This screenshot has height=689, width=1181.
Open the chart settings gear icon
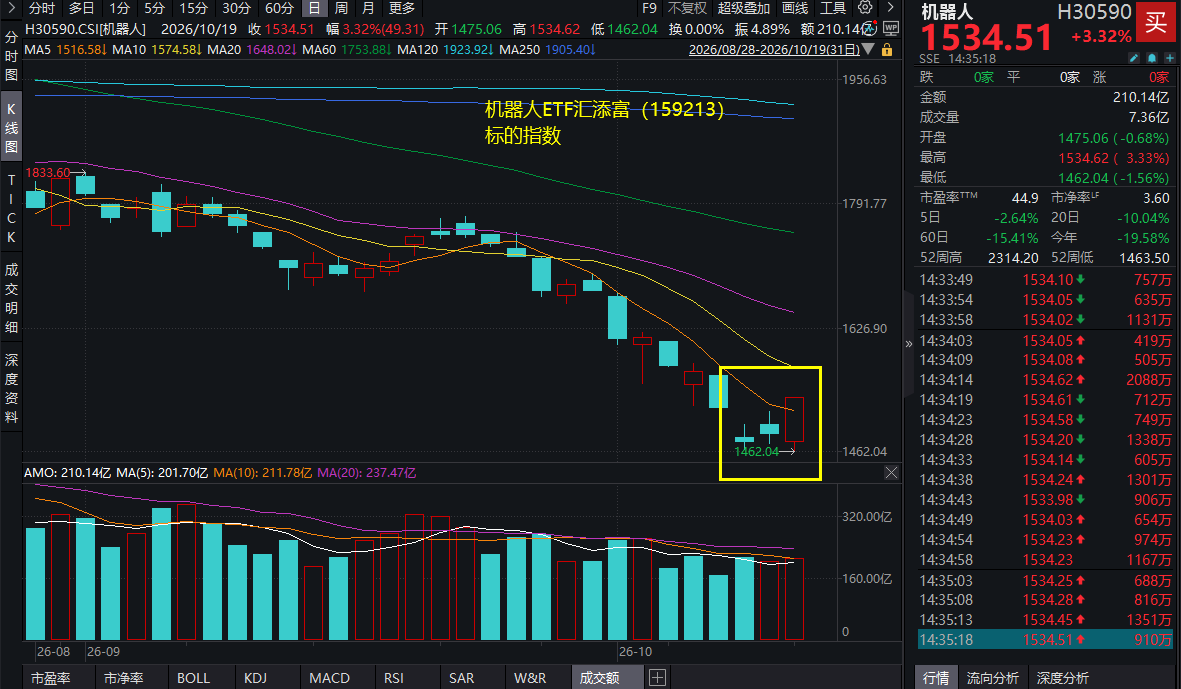tap(865, 8)
